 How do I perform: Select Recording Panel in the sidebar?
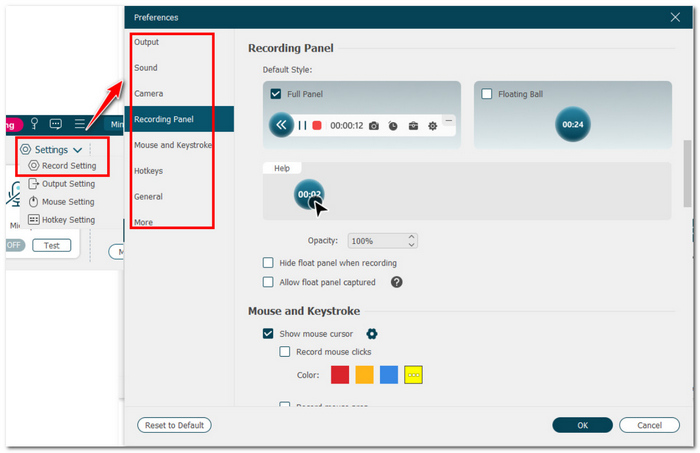pos(179,119)
